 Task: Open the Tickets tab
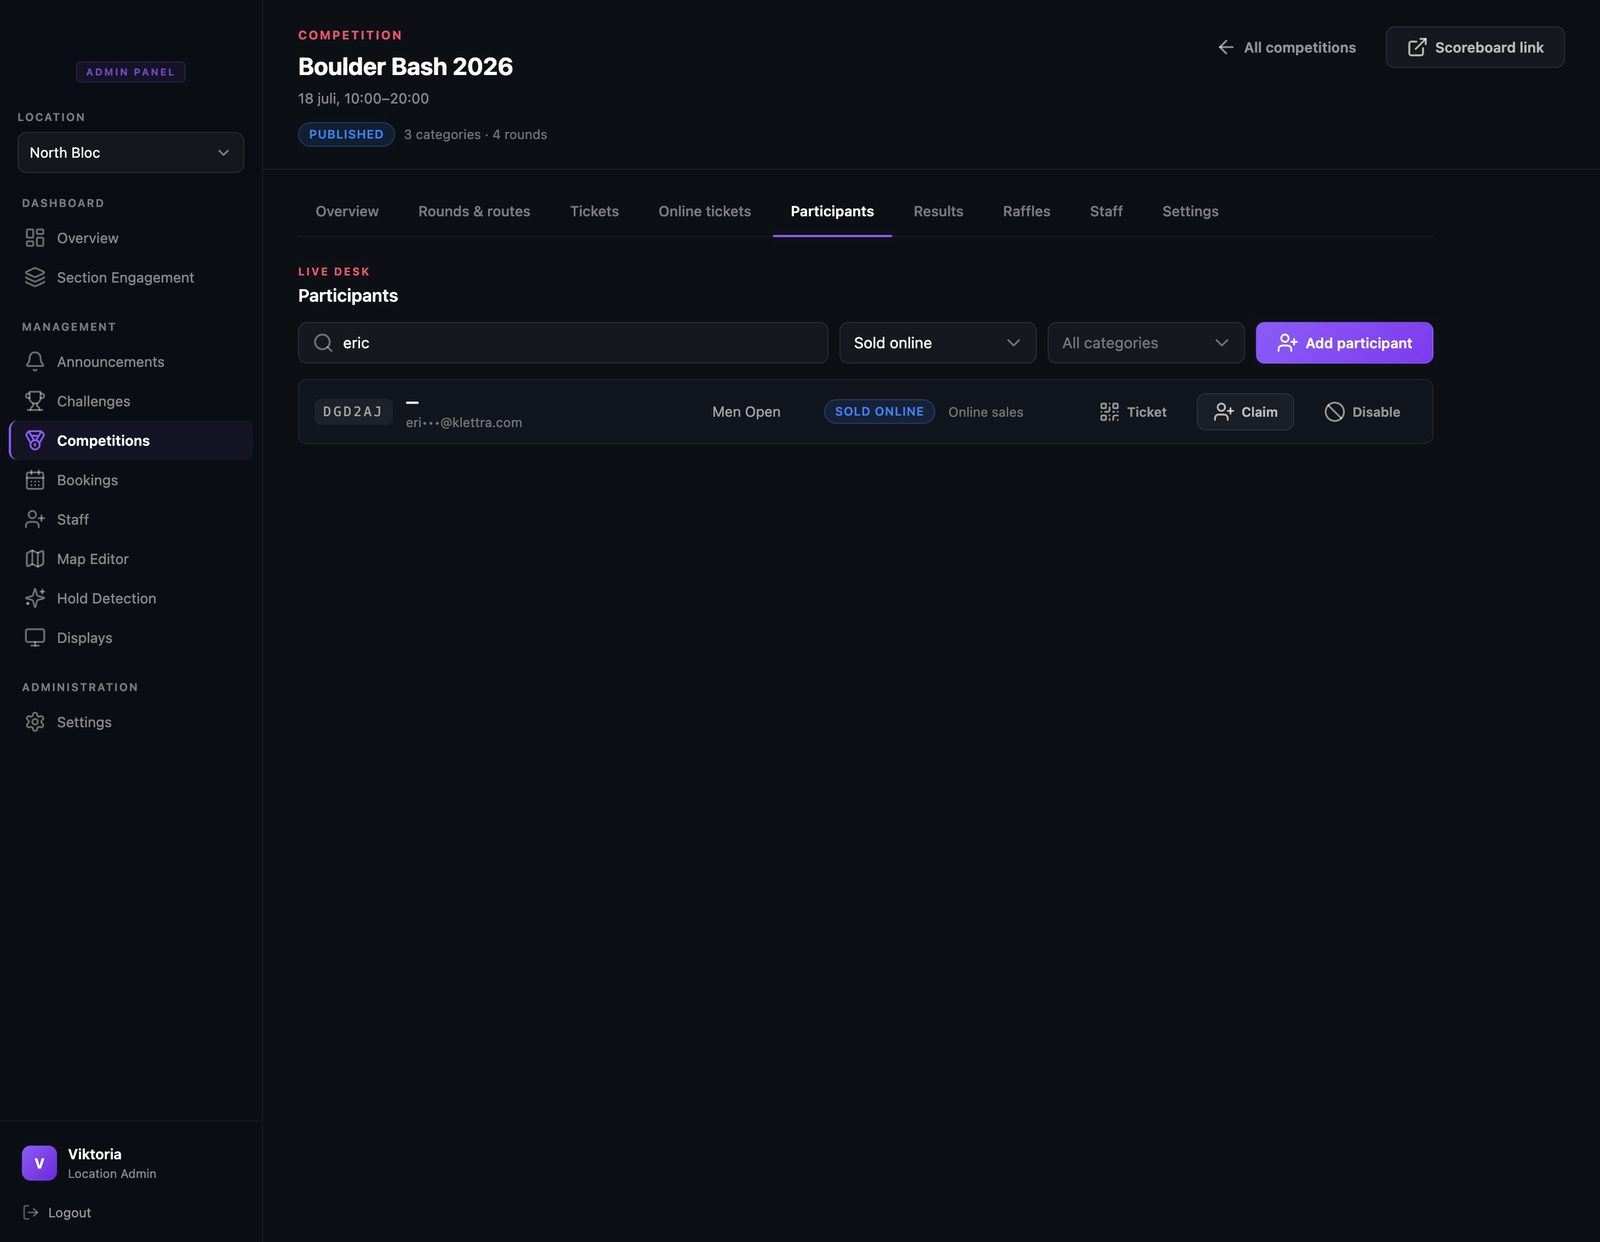[x=594, y=211]
